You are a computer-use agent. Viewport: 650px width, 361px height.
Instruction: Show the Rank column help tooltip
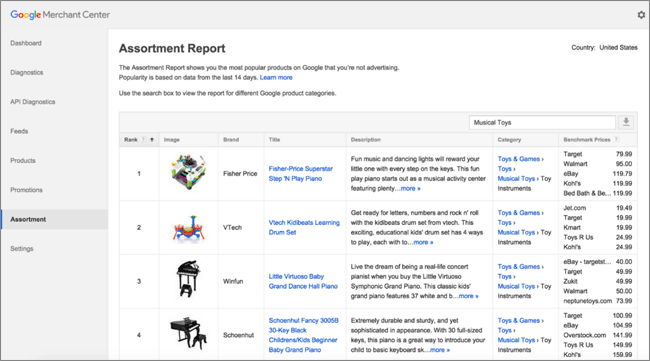pyautogui.click(x=143, y=140)
